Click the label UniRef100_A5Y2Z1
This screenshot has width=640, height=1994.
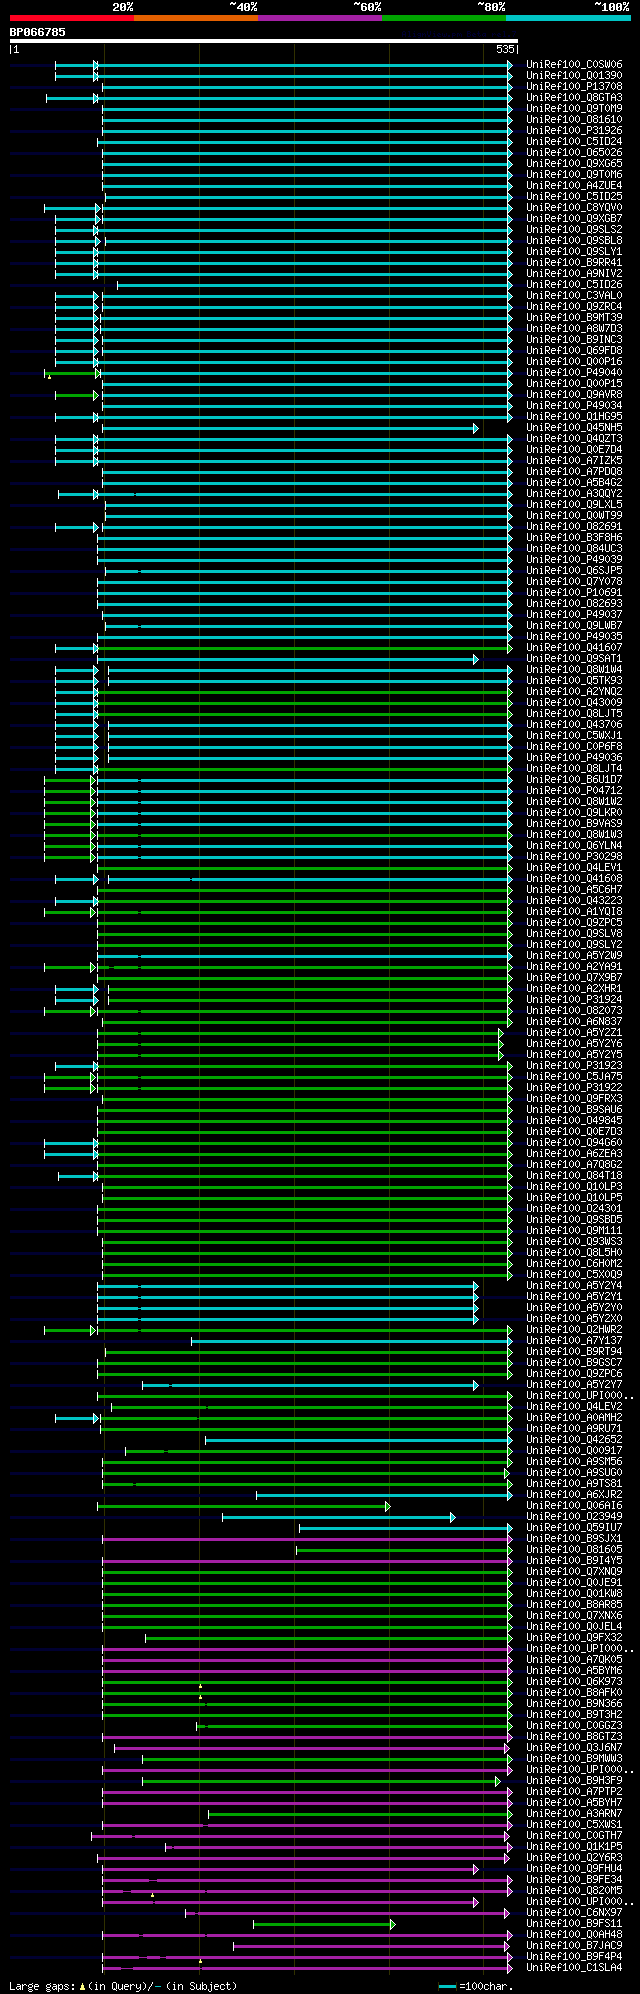click(x=574, y=1033)
